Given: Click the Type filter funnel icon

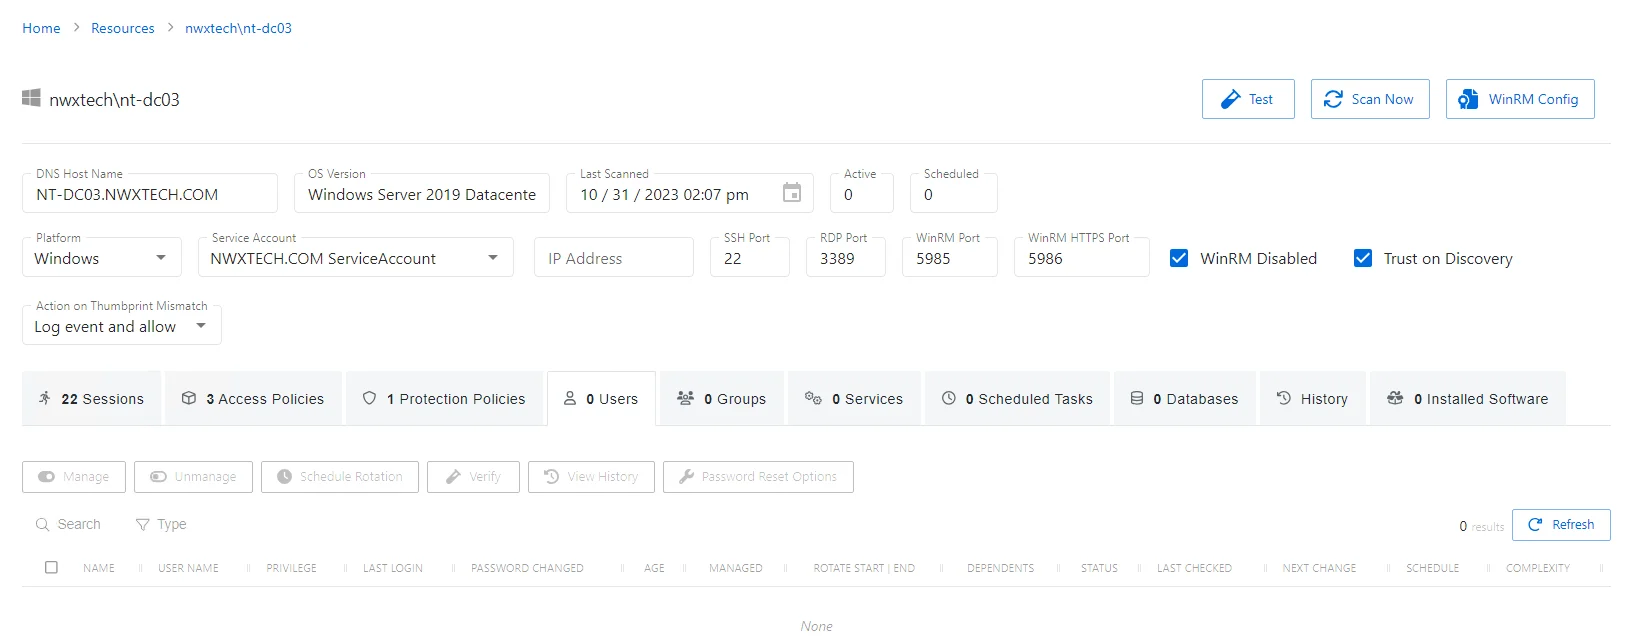Looking at the screenshot, I should (x=143, y=524).
